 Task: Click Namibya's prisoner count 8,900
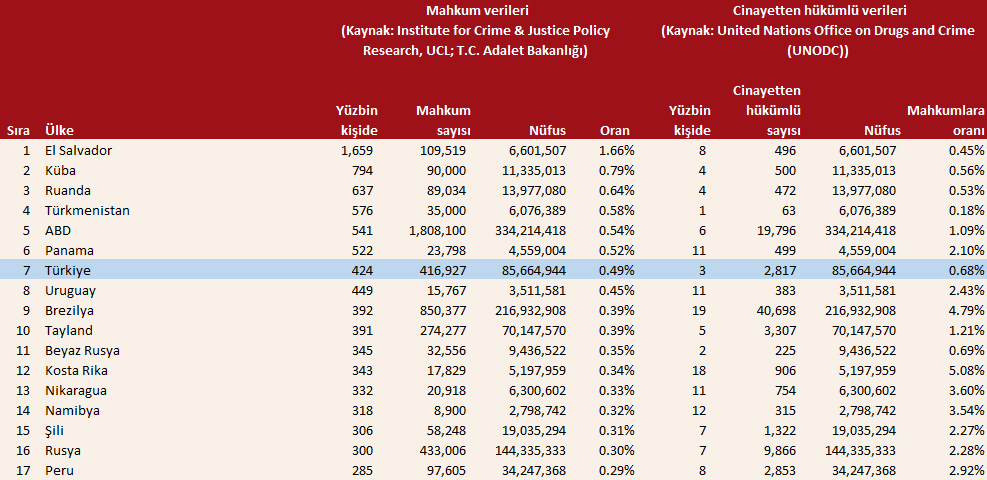pos(452,410)
